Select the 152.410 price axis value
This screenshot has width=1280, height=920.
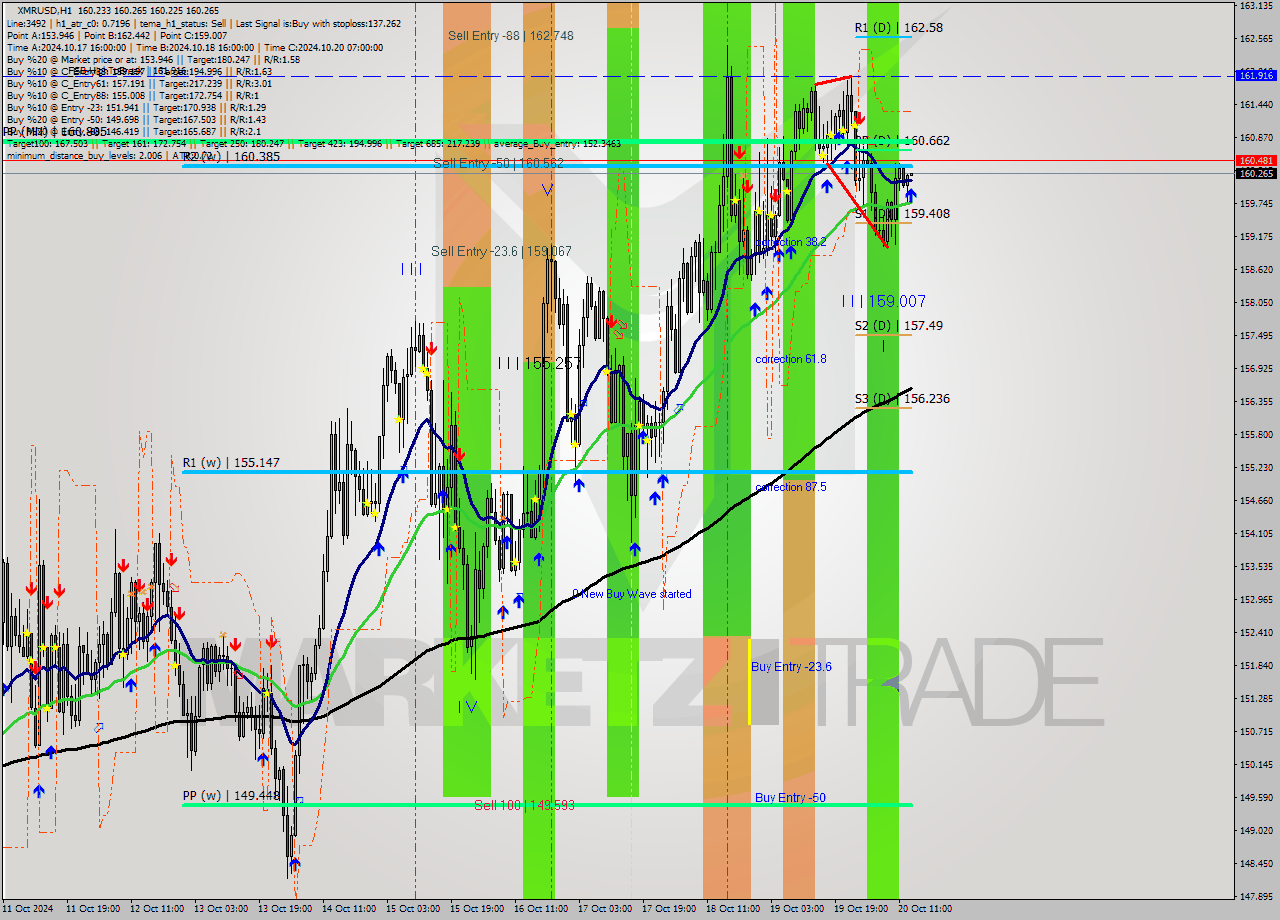point(1256,633)
